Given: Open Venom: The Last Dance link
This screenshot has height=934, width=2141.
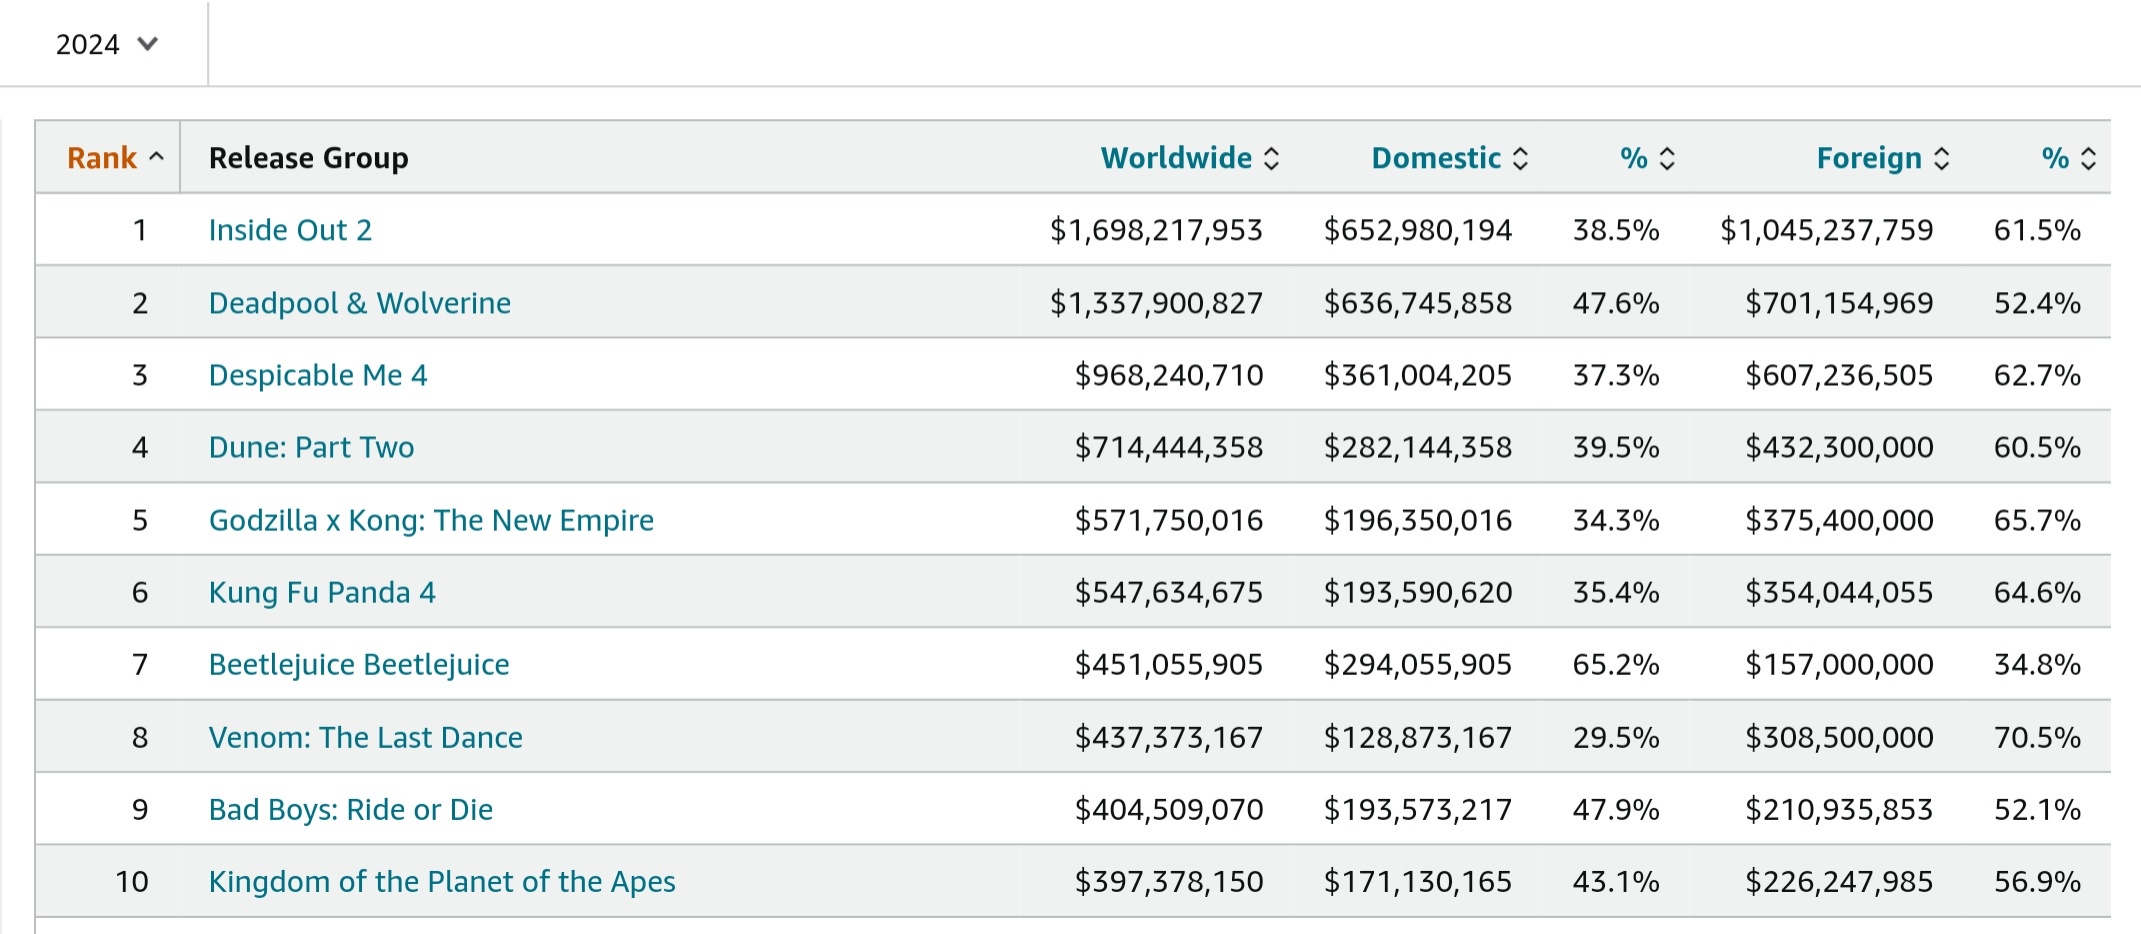Looking at the screenshot, I should [x=366, y=737].
